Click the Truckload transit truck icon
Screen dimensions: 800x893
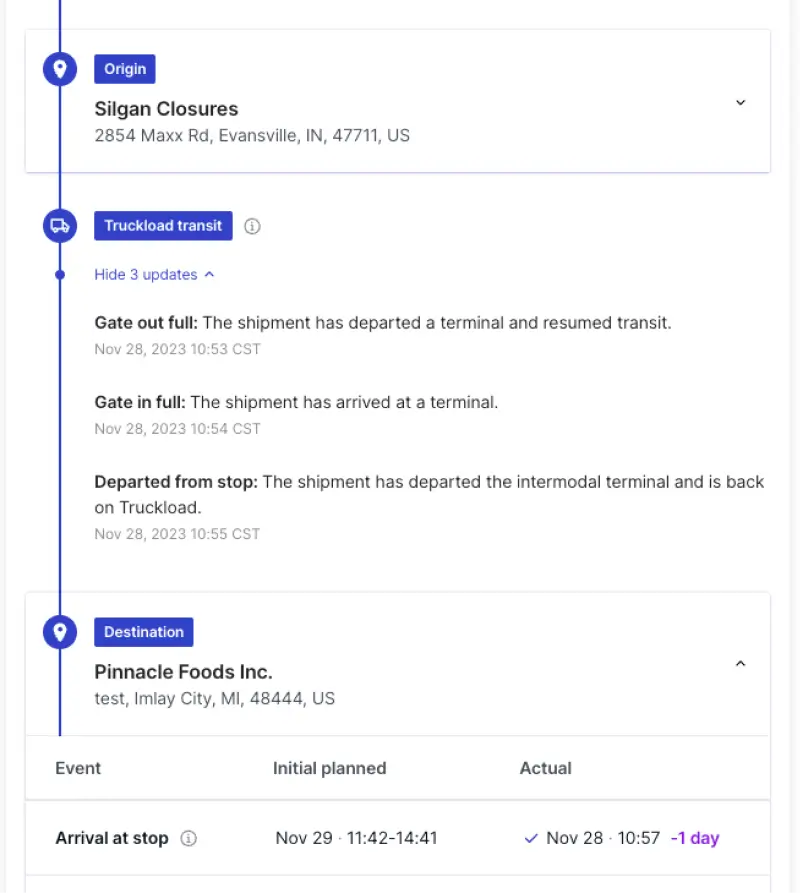coord(60,226)
